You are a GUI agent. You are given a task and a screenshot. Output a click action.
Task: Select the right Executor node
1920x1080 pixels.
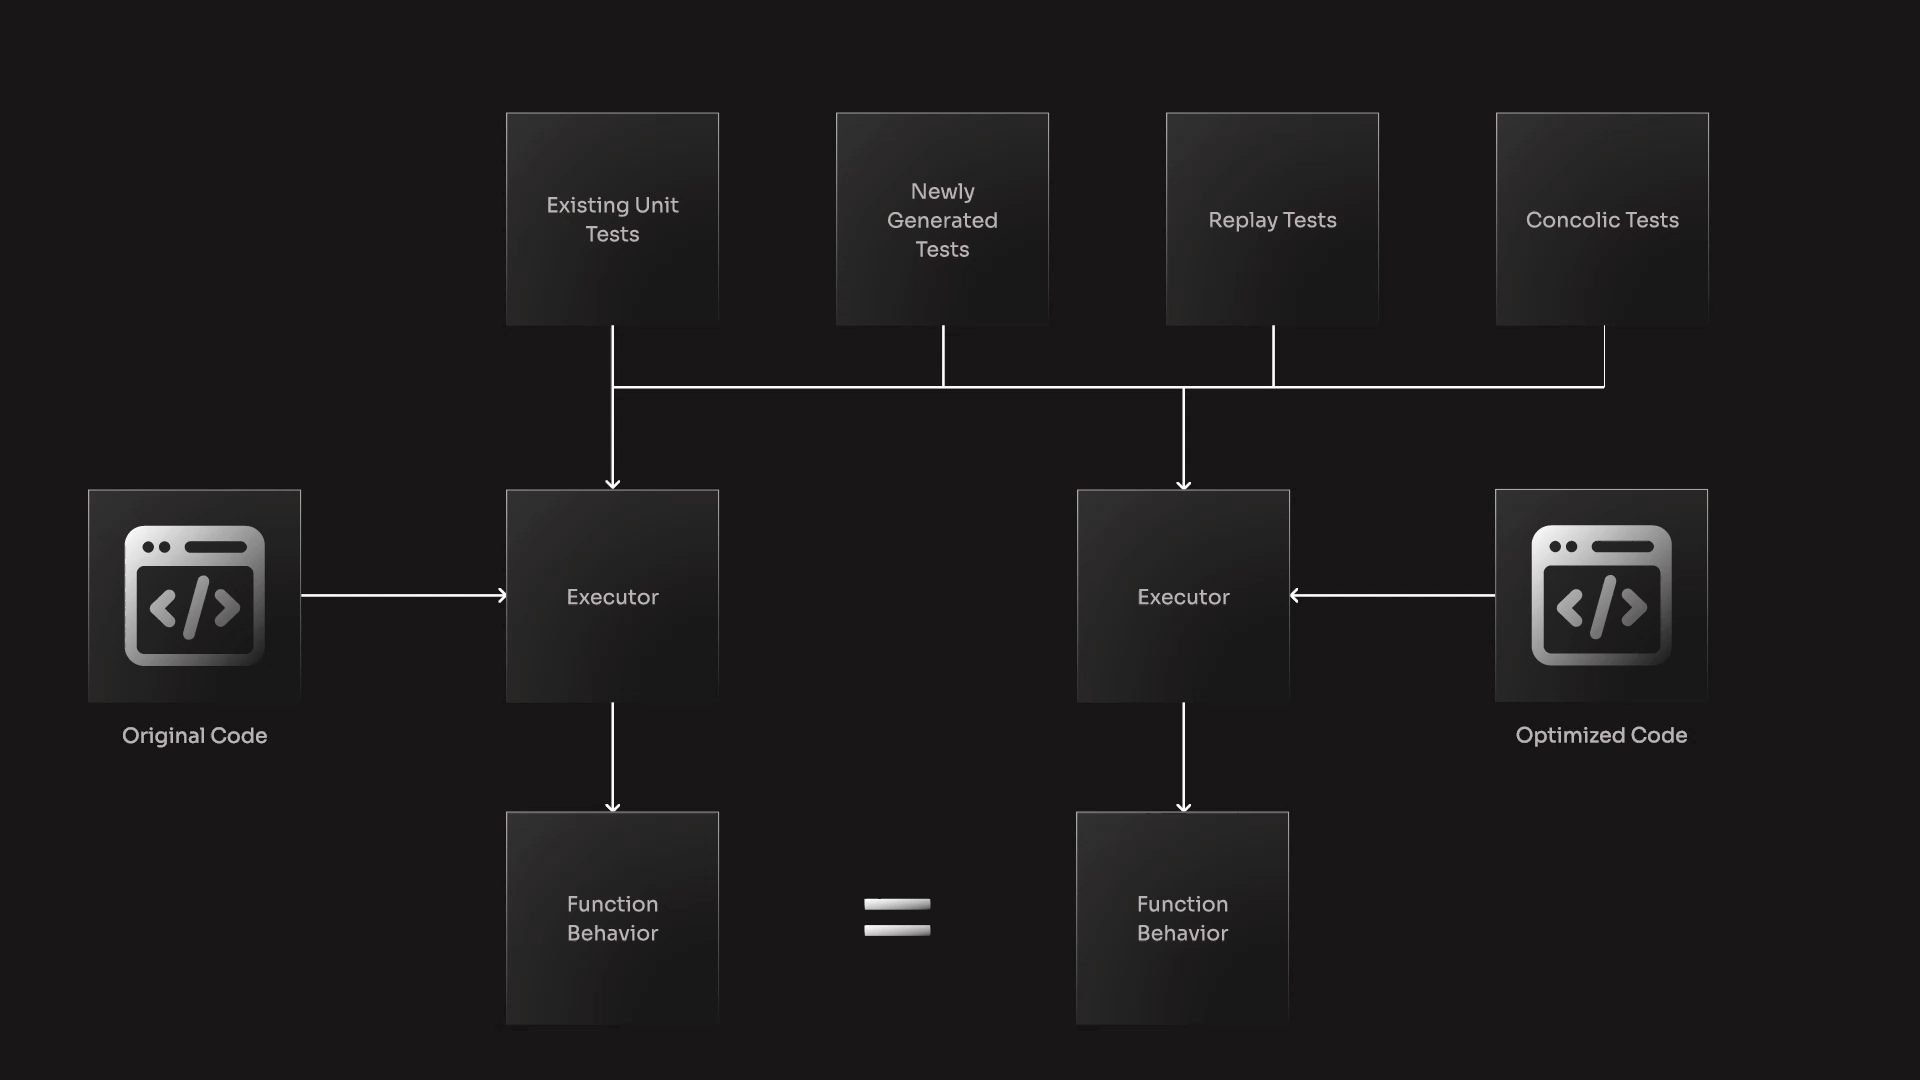[x=1182, y=596]
